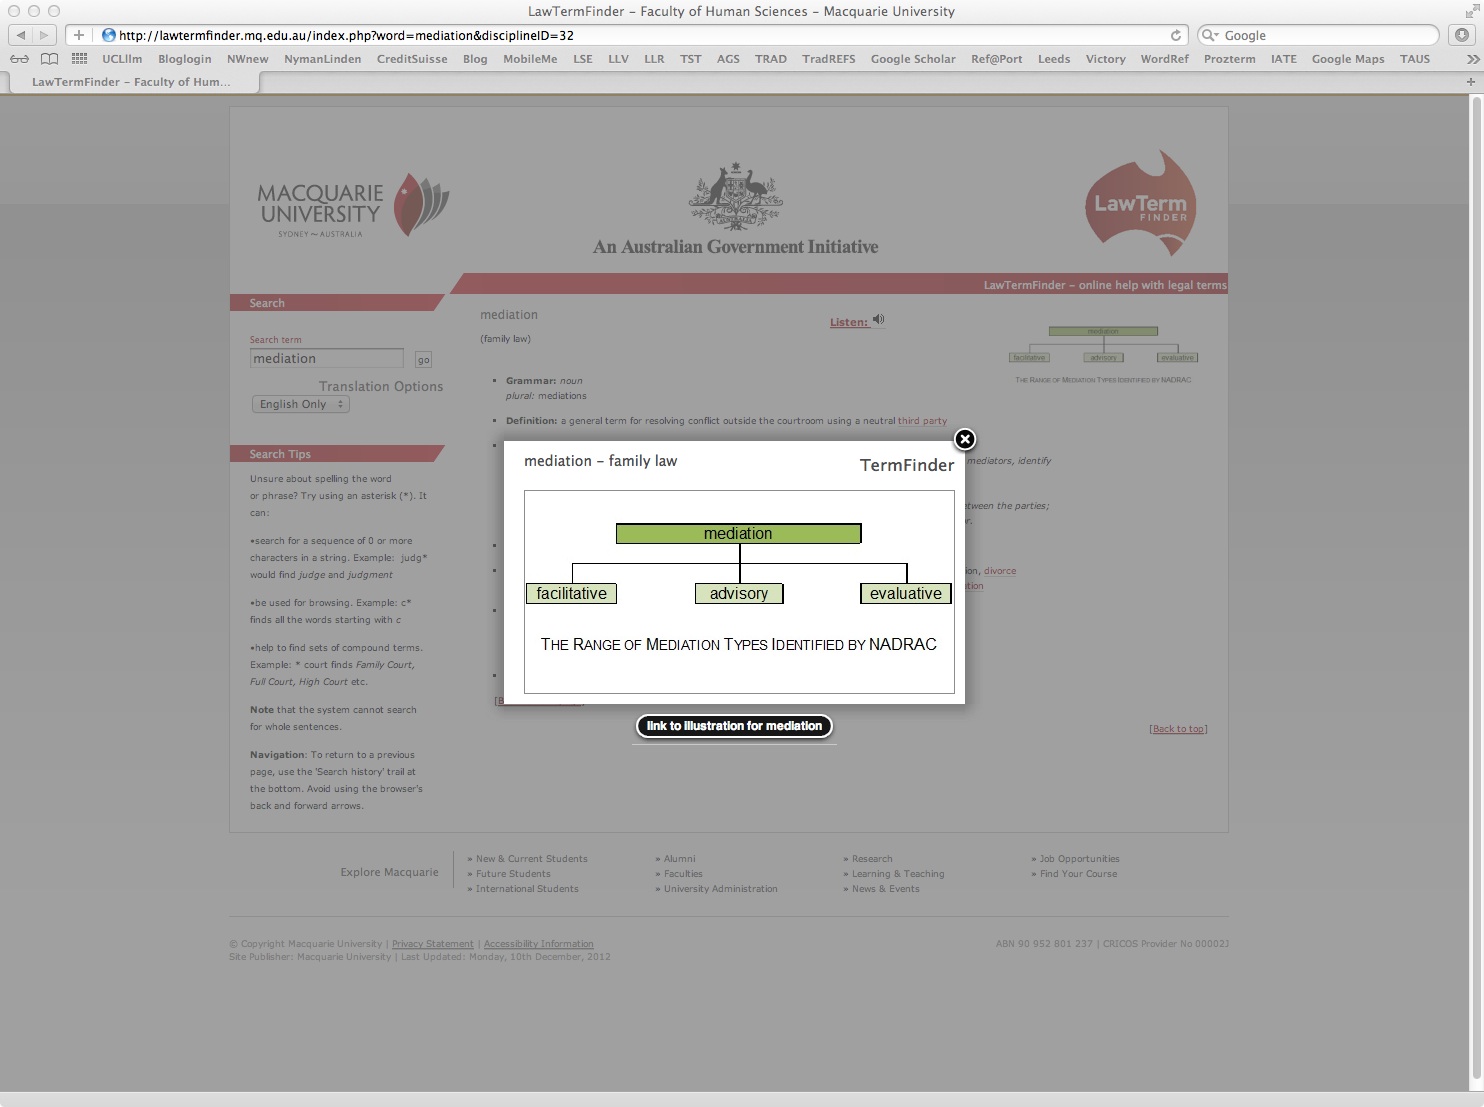
Task: Click the mediation search term field
Action: 326,359
